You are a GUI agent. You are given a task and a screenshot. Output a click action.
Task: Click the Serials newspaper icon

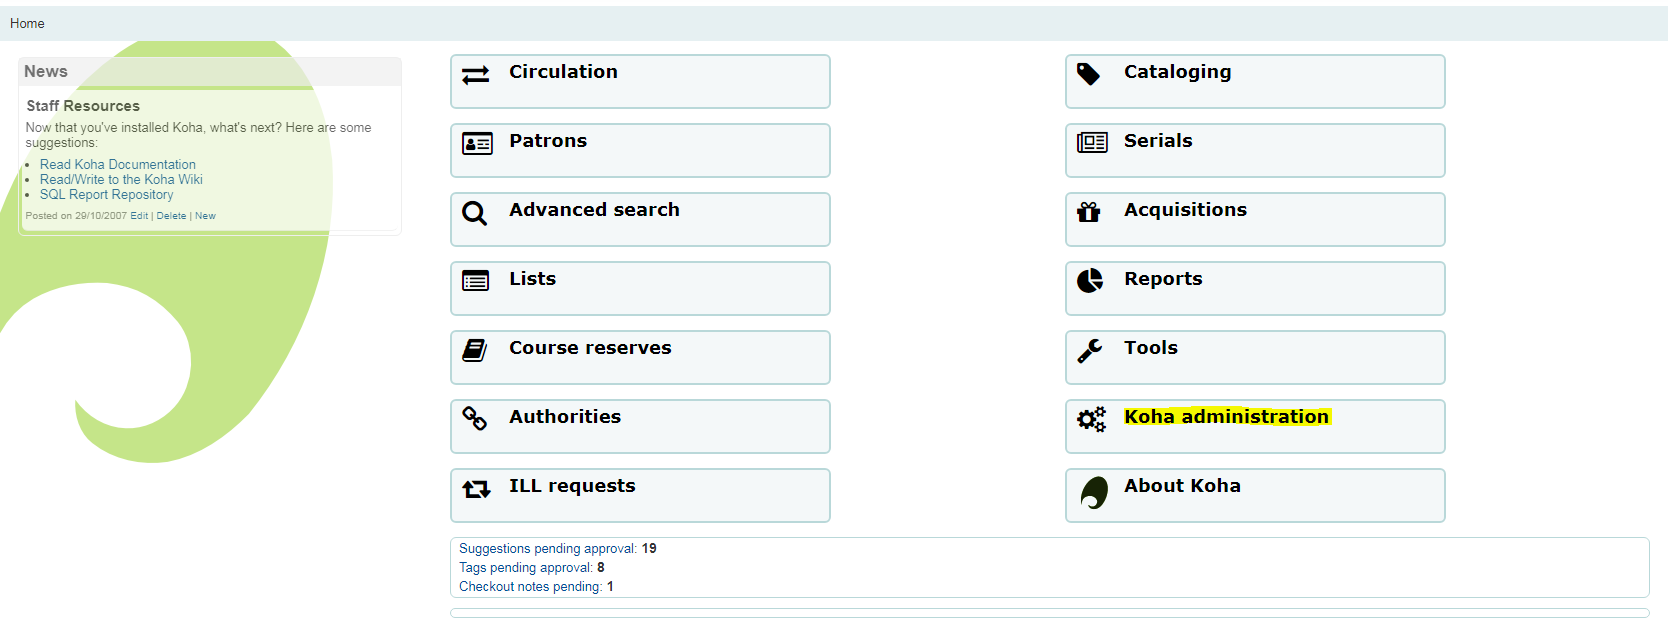point(1092,143)
